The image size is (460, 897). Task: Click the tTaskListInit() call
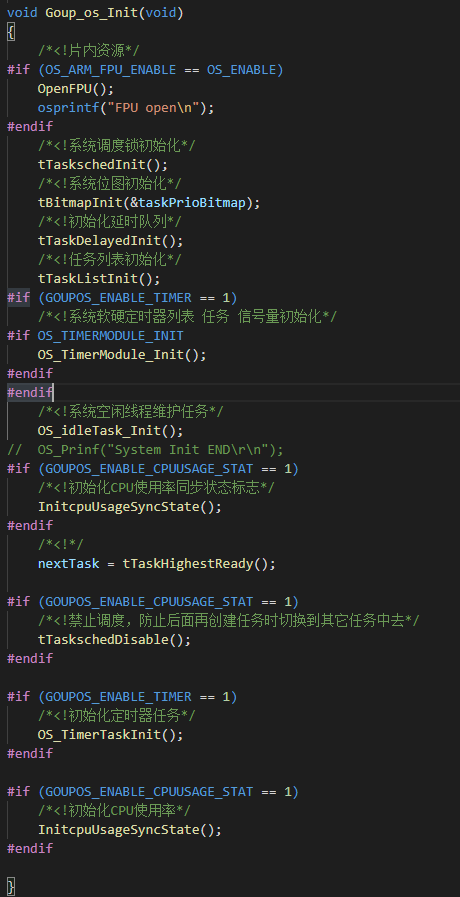point(99,279)
